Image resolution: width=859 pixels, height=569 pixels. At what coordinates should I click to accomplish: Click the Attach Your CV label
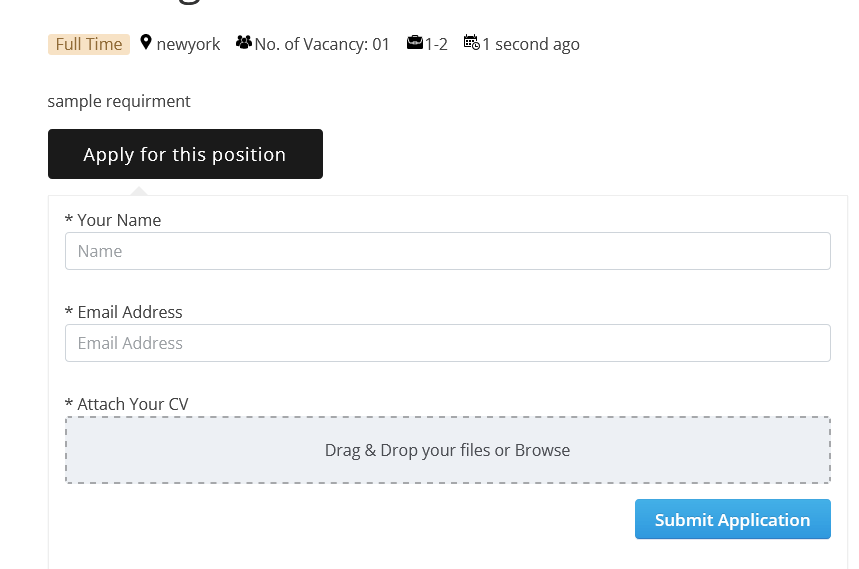[x=127, y=404]
